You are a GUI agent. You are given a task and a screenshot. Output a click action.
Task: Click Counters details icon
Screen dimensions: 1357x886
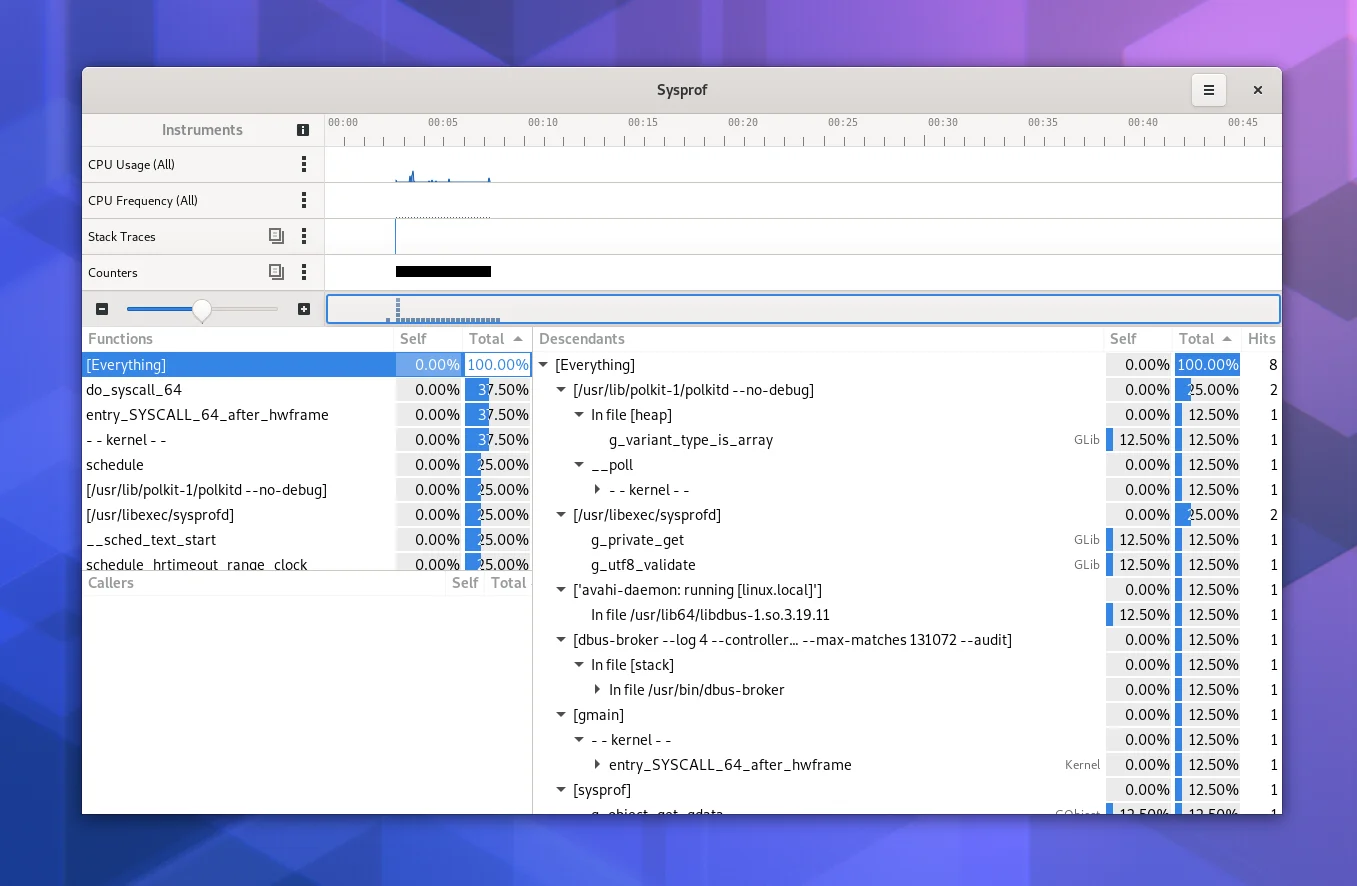pos(276,273)
